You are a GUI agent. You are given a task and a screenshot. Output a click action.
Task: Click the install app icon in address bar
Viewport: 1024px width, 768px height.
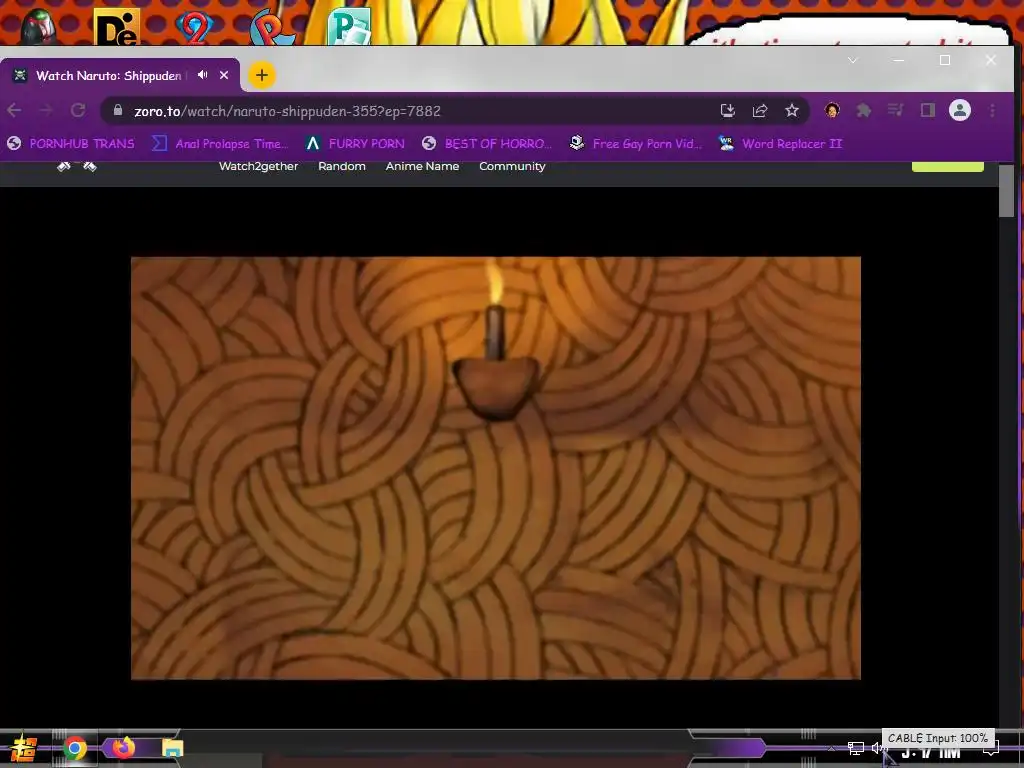[x=728, y=110]
